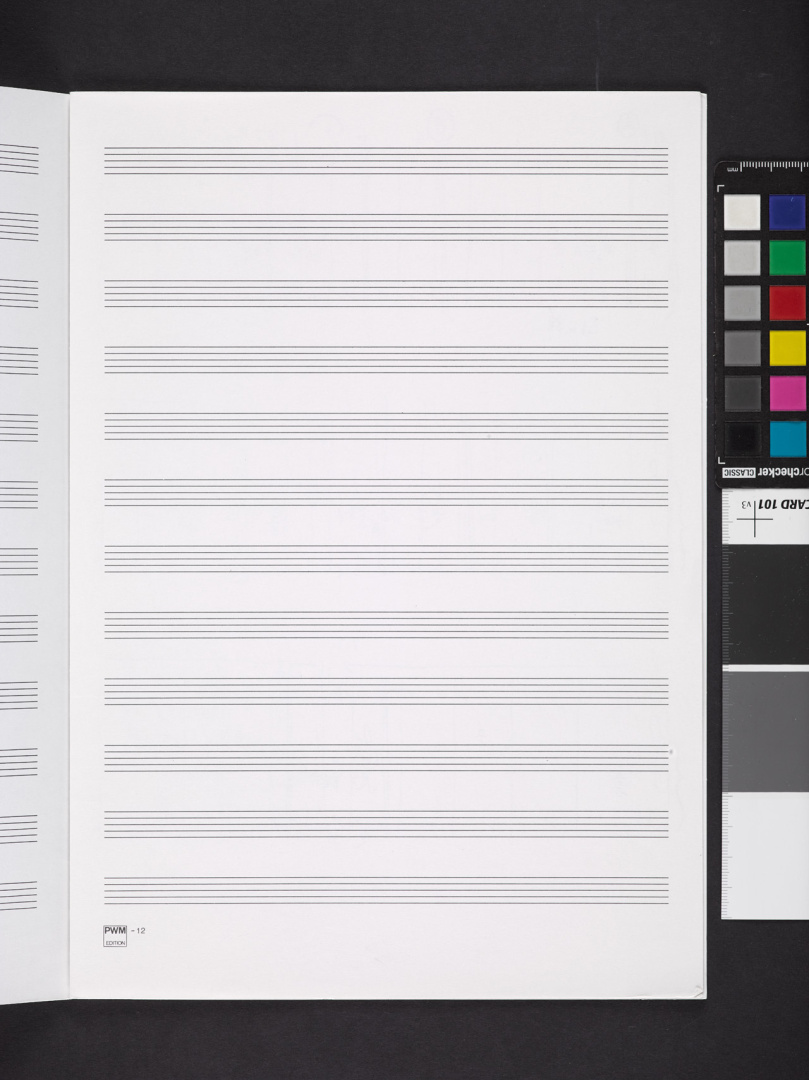This screenshot has width=809, height=1080.
Task: Click the "CARD 101" text
Action: pos(784,504)
